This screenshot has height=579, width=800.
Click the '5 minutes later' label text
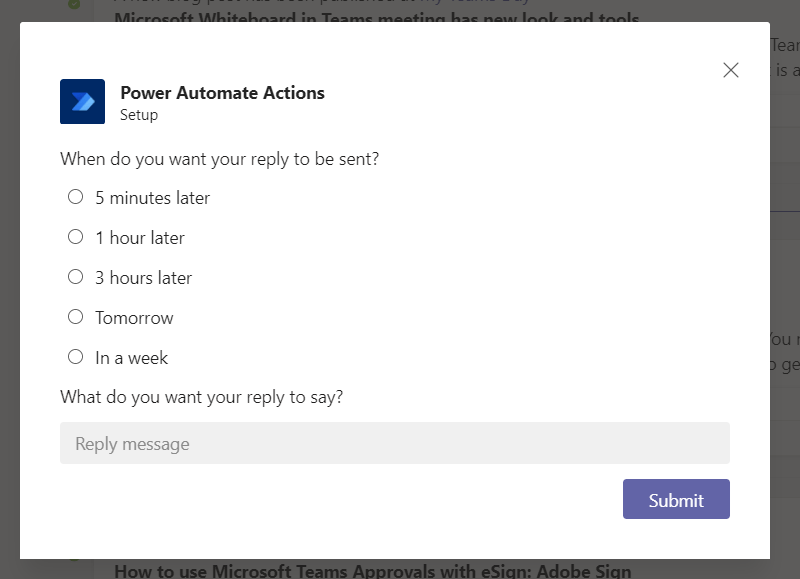152,198
